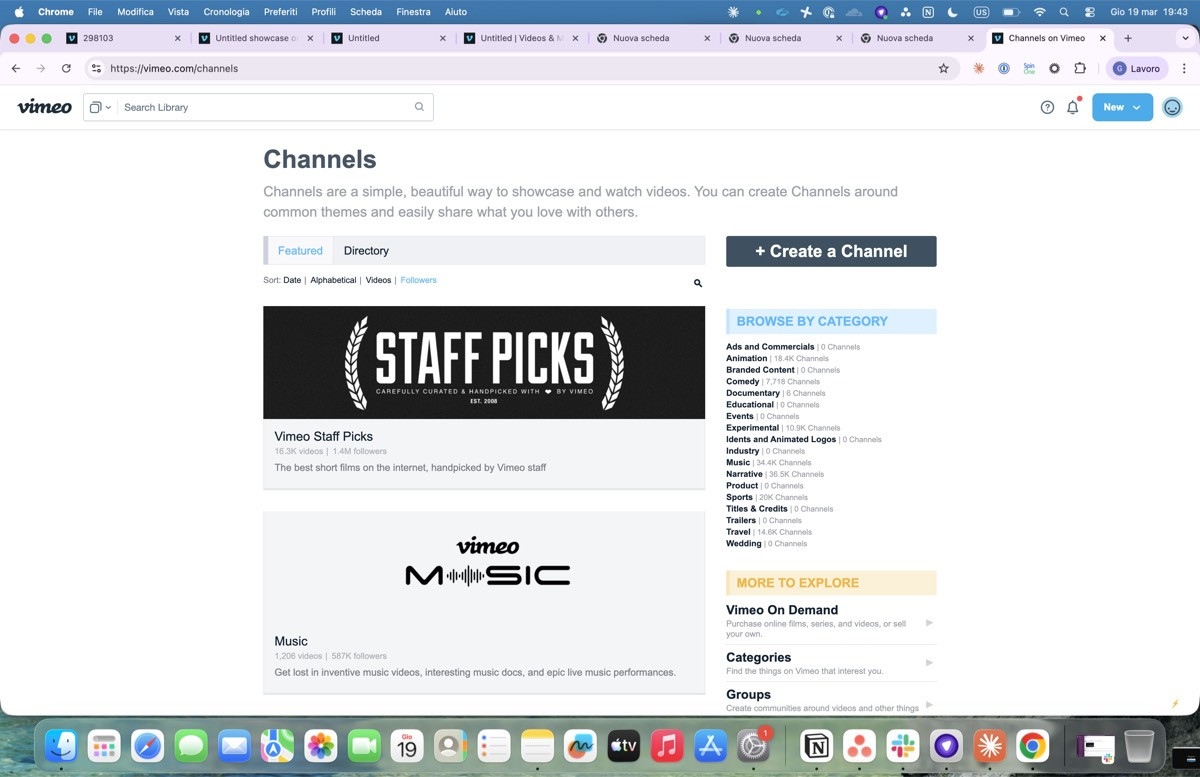Open the user avatar menu
Viewport: 1200px width, 777px height.
pos(1172,107)
